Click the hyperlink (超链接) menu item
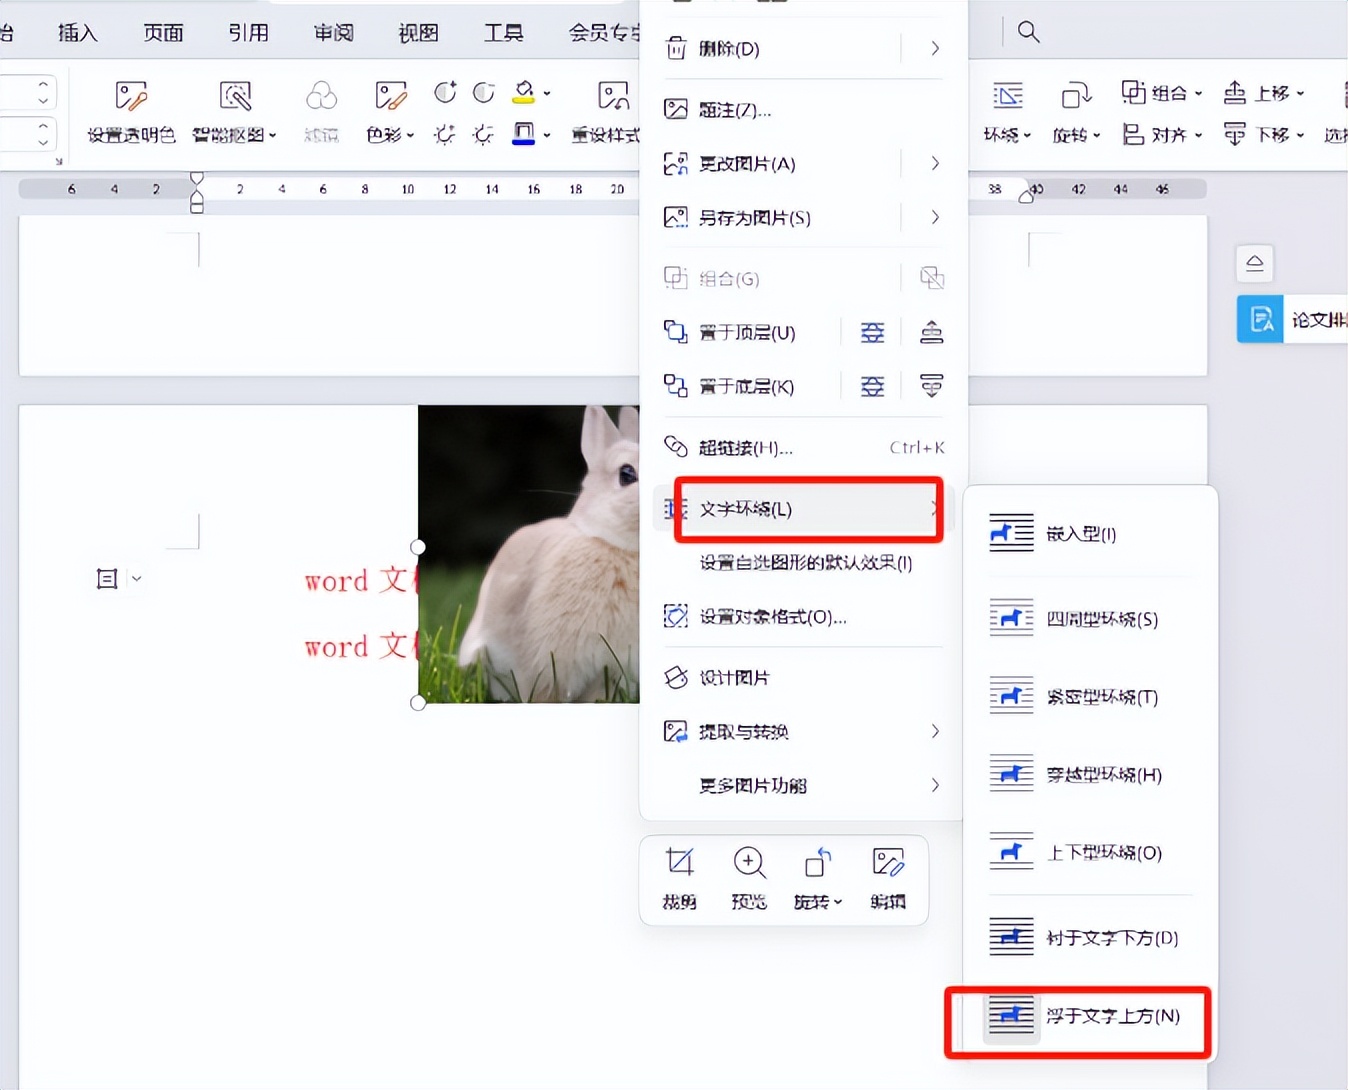 click(x=745, y=448)
